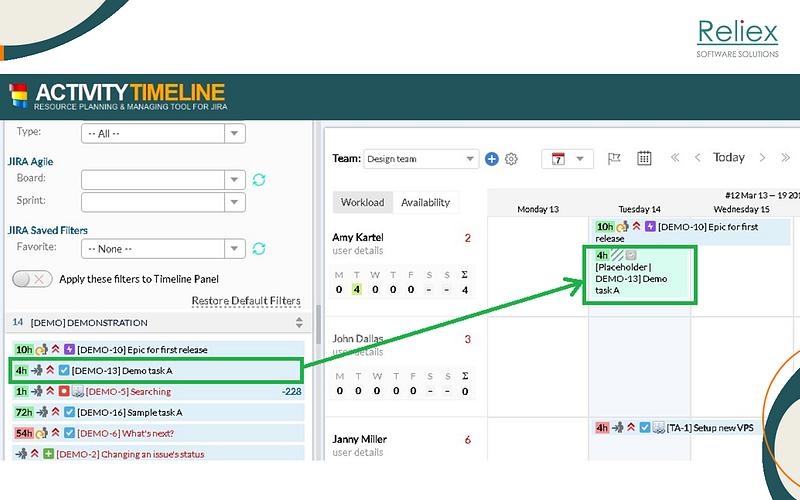800x500 pixels.
Task: Click grey checkbox icon on placeholder card
Action: tap(631, 255)
